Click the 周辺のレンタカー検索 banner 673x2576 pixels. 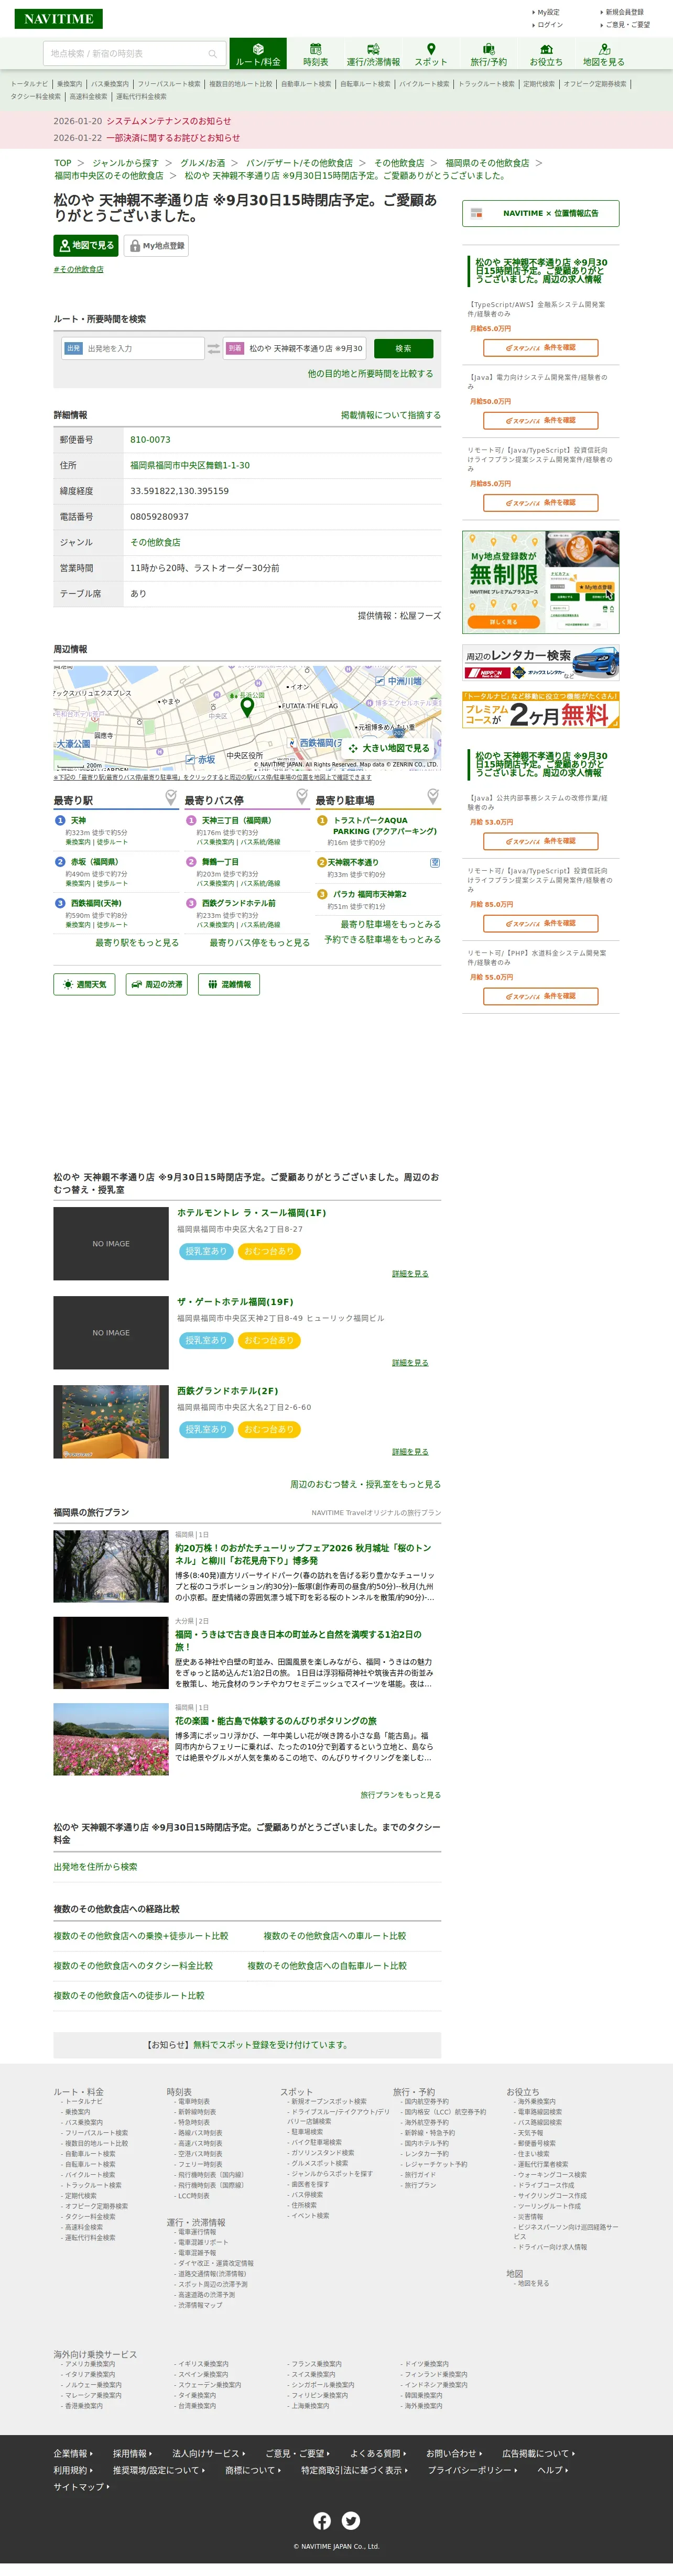[x=540, y=663]
